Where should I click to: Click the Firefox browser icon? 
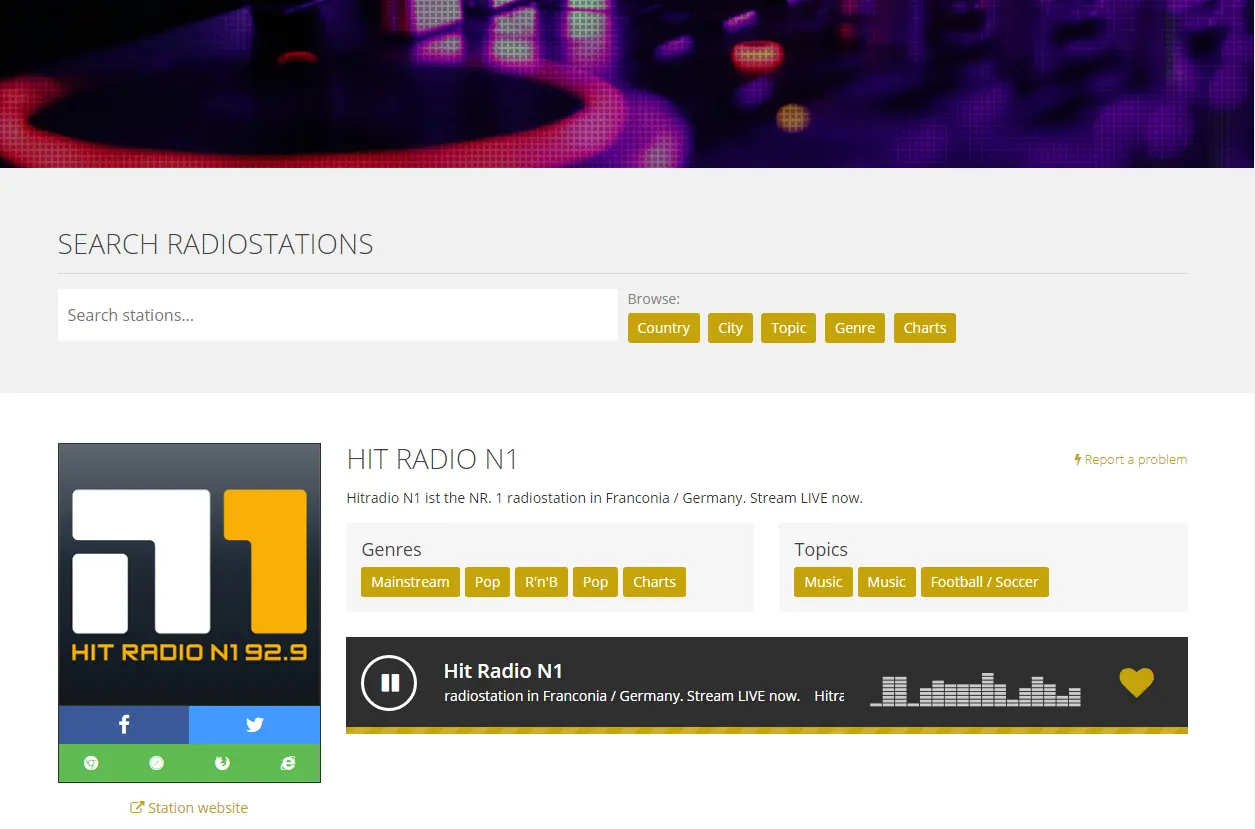point(222,763)
